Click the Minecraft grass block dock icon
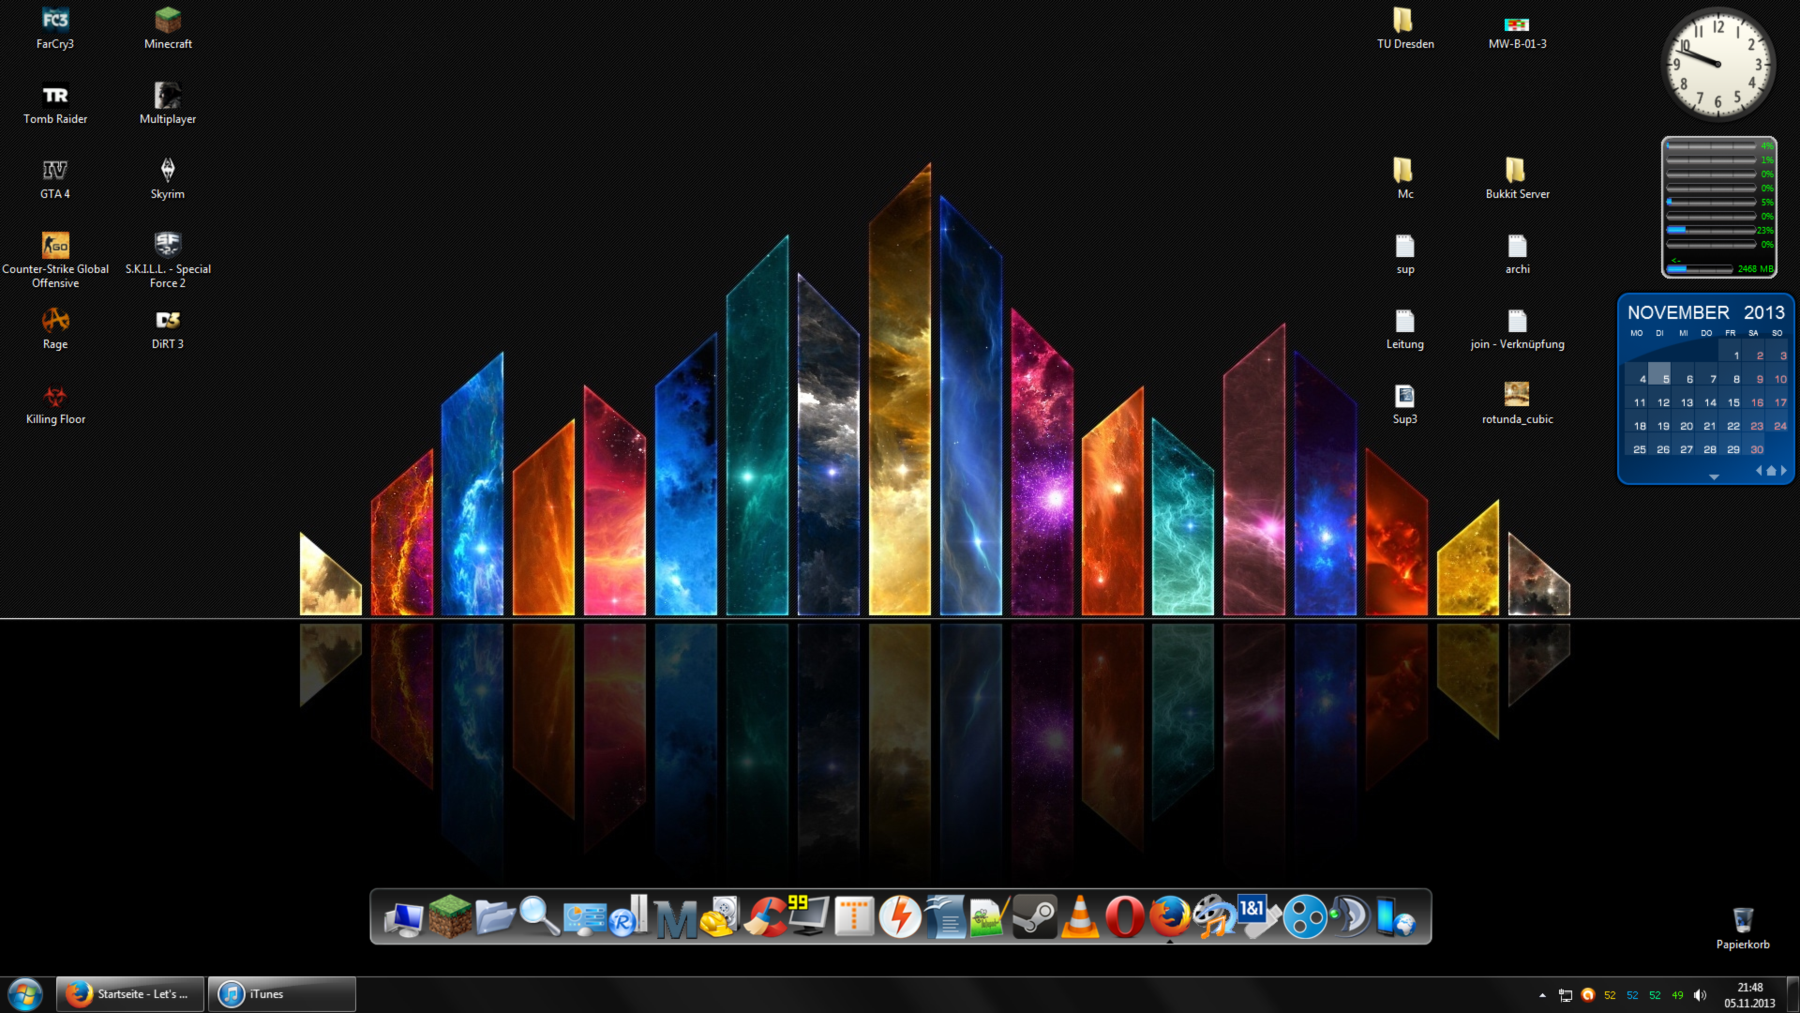Viewport: 1800px width, 1013px height. (450, 916)
